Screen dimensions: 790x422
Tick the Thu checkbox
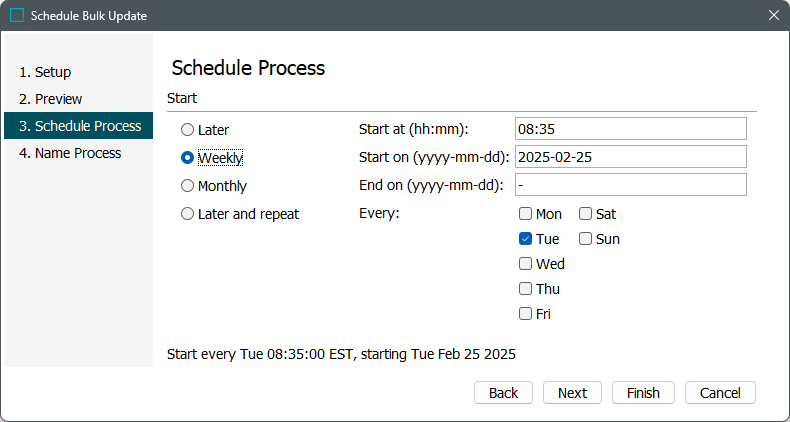point(525,289)
